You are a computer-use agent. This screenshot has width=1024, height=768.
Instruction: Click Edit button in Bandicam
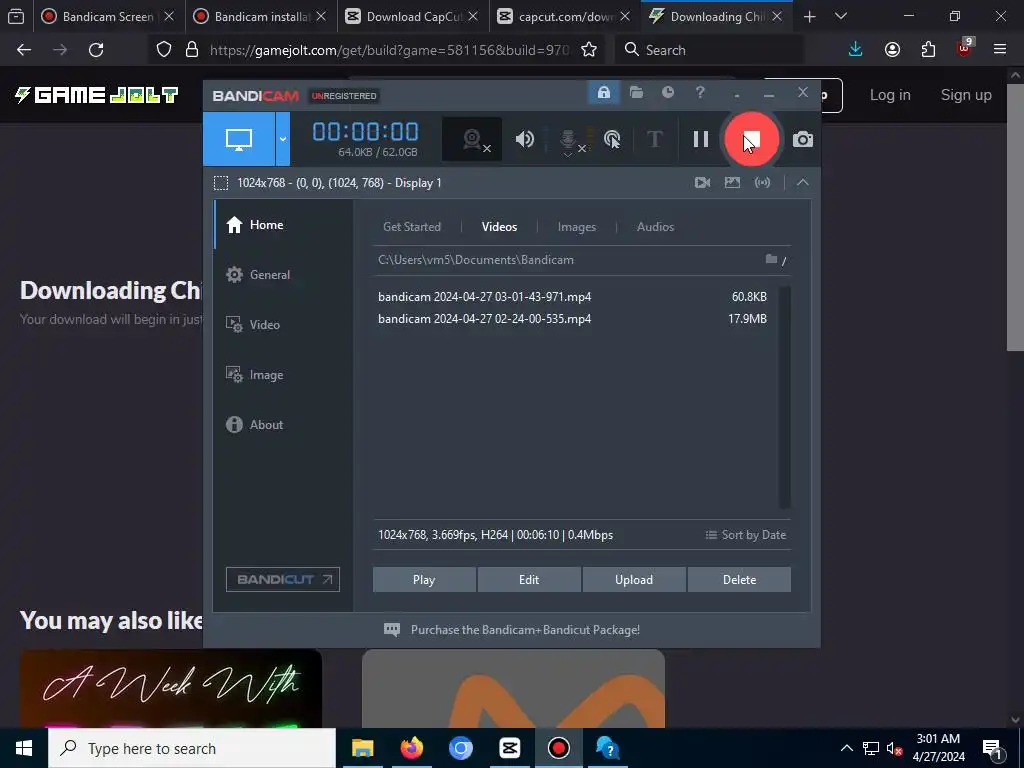point(529,580)
